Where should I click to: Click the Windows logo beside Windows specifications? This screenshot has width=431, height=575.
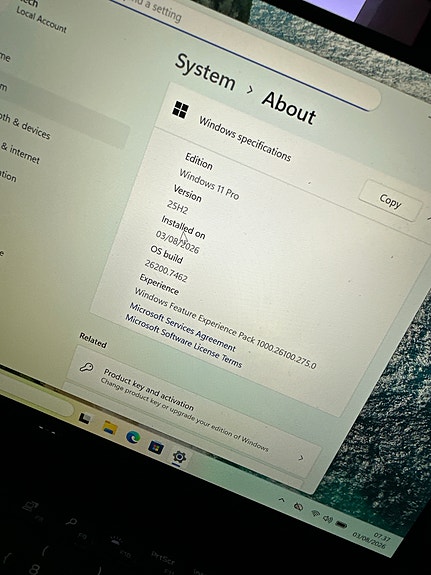180,109
